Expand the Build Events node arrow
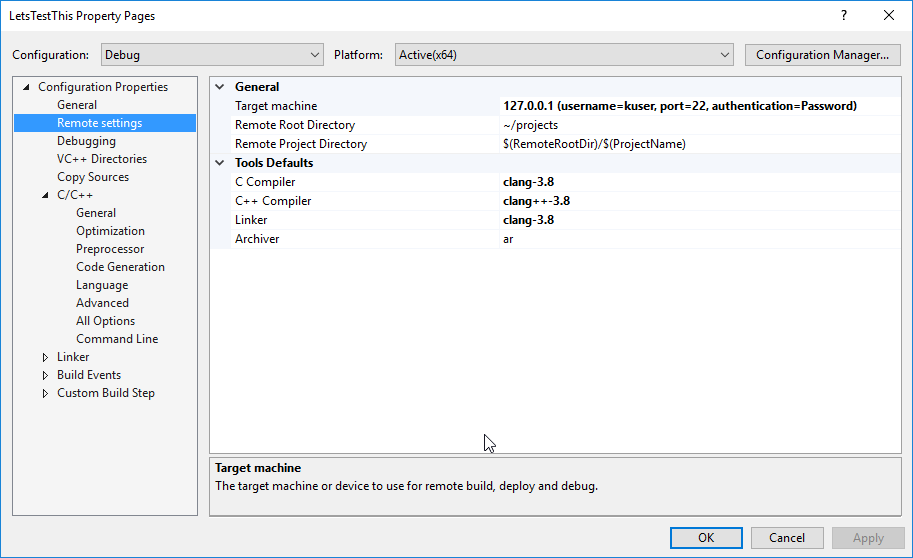Screen dimensions: 913x558 (45, 375)
